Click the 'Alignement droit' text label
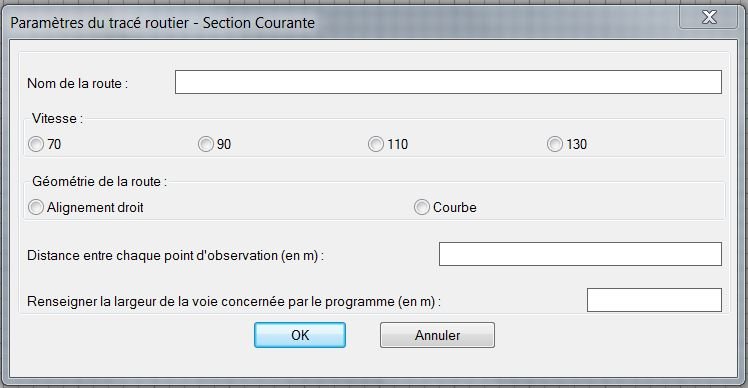 [95, 207]
